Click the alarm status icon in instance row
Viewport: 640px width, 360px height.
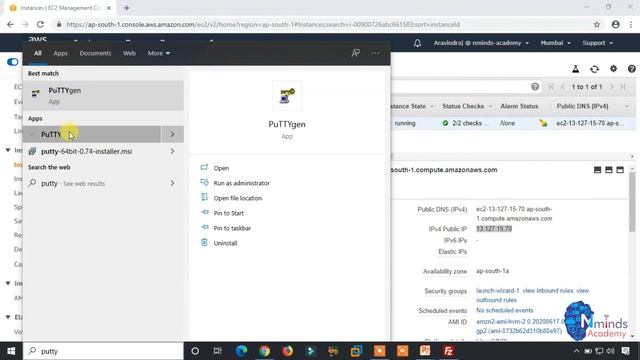point(543,123)
